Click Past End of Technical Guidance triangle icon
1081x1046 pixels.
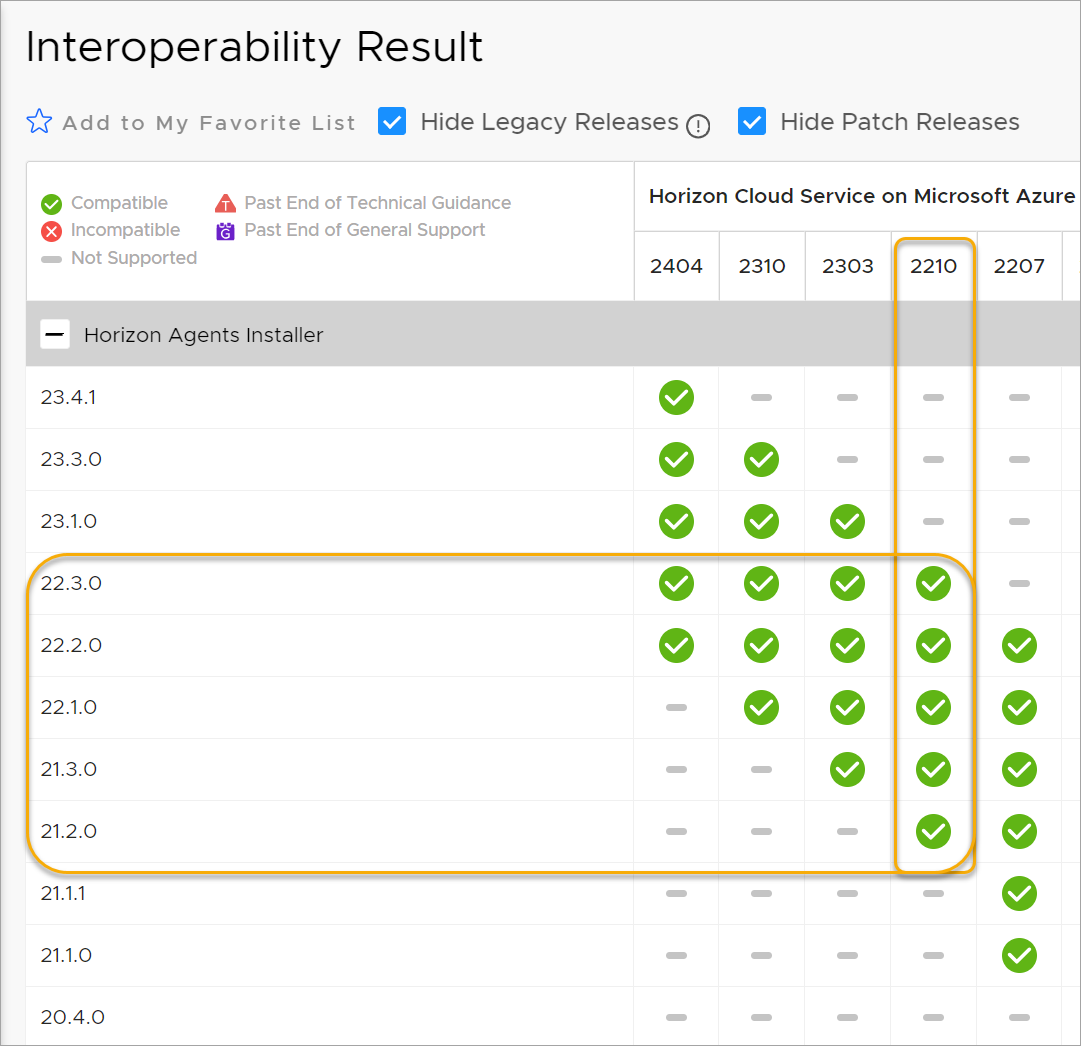point(225,203)
